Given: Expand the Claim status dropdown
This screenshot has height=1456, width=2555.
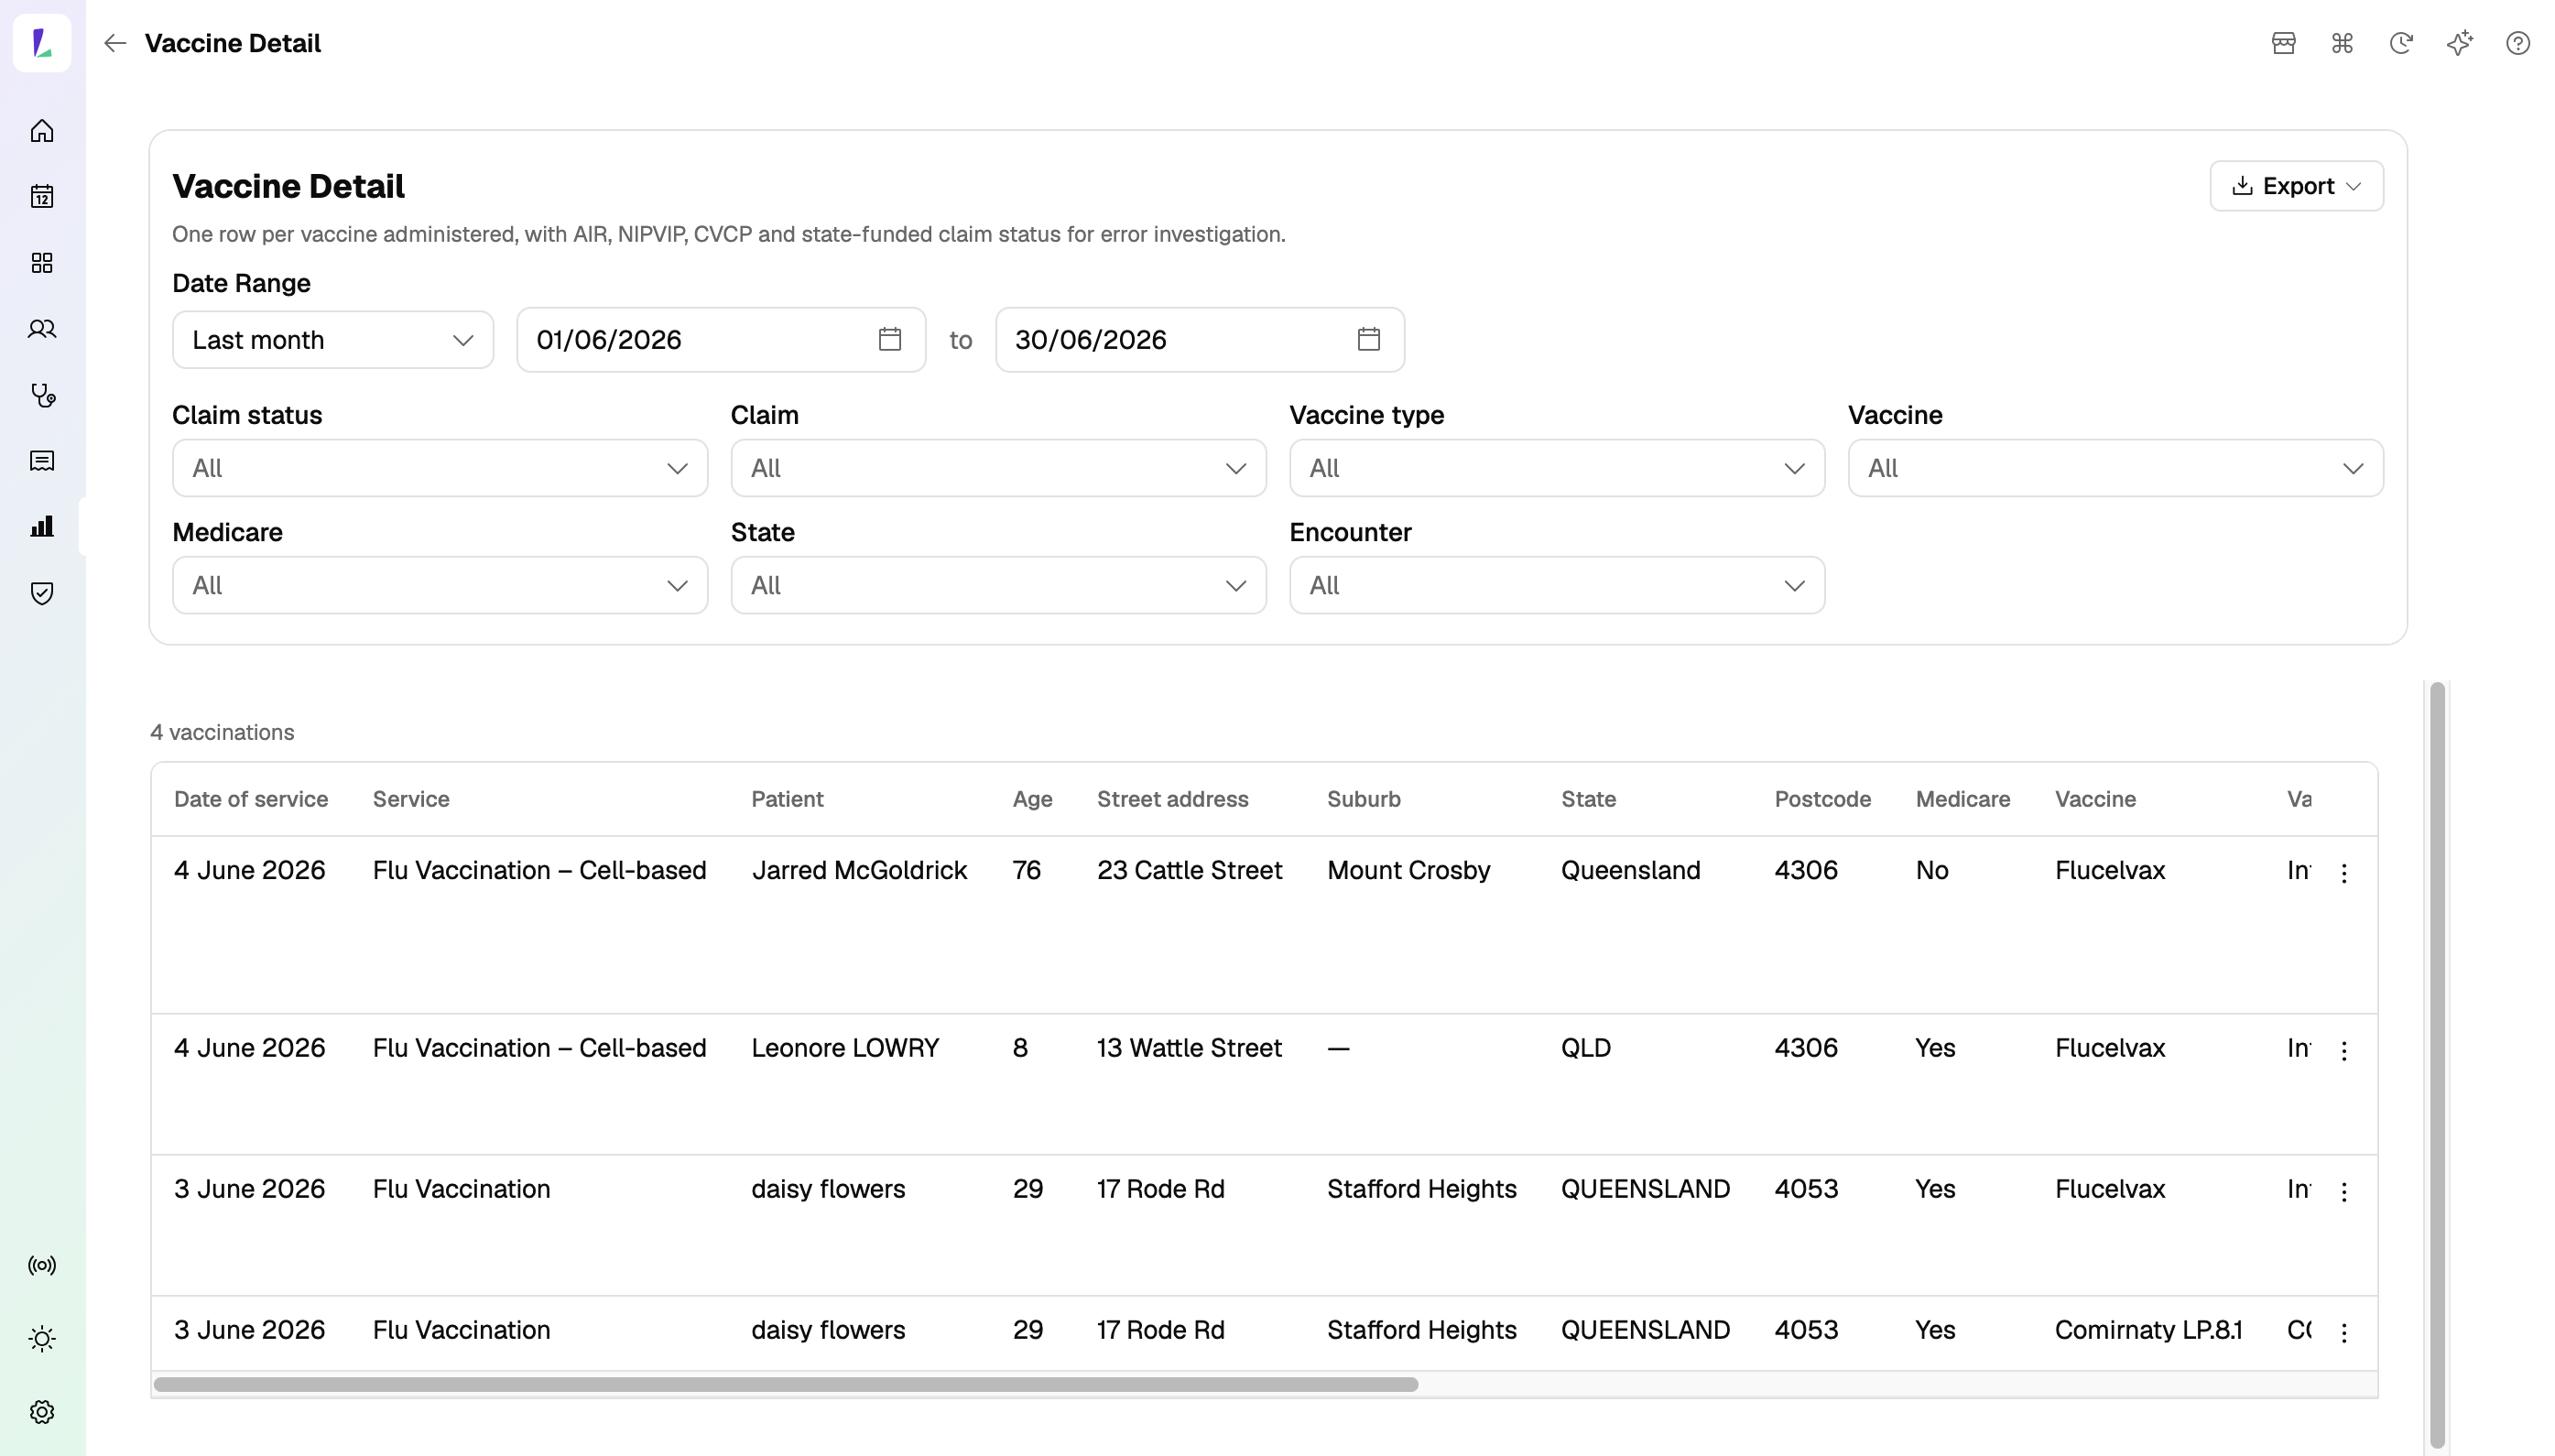Looking at the screenshot, I should click(x=440, y=468).
